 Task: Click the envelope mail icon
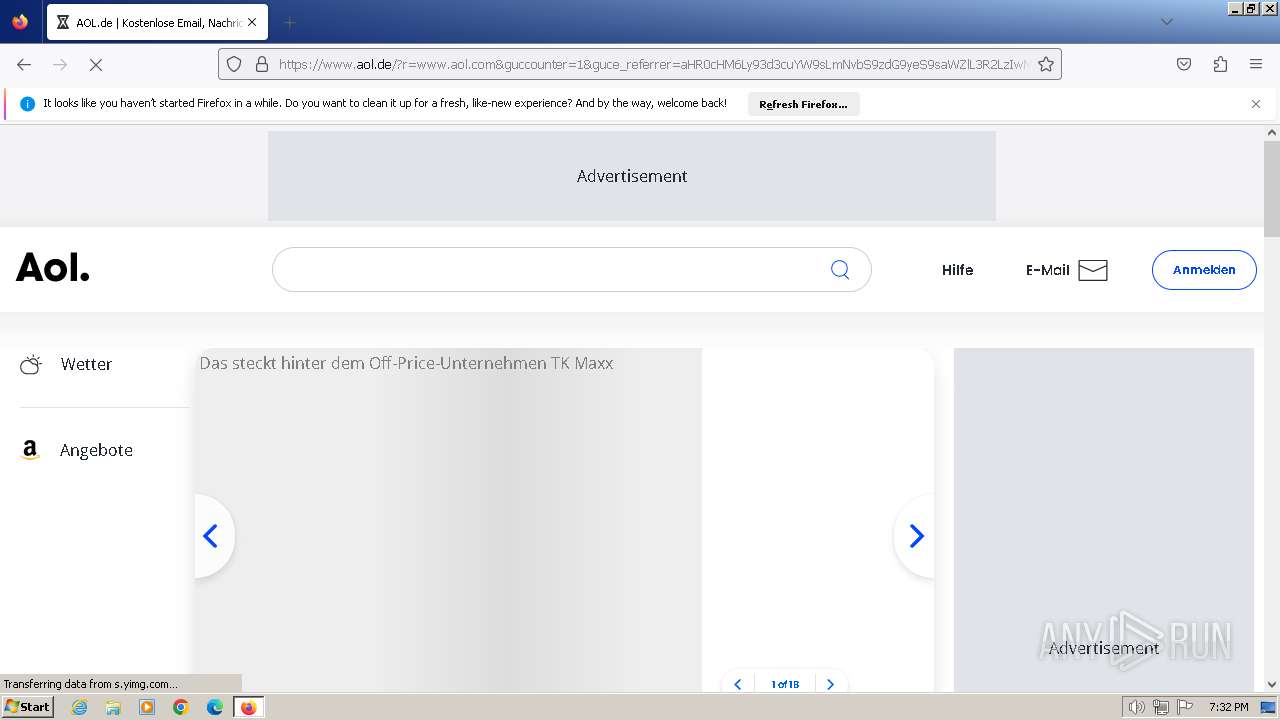pyautogui.click(x=1093, y=270)
